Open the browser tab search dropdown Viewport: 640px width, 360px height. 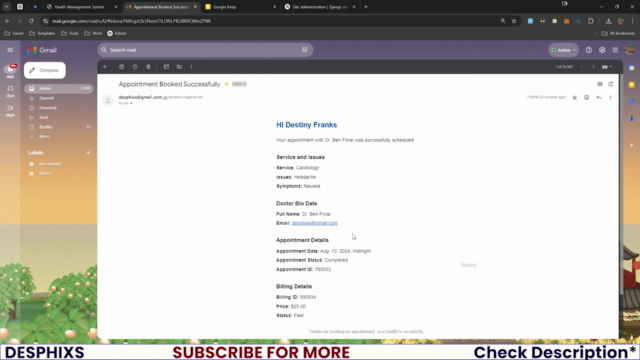[x=7, y=7]
